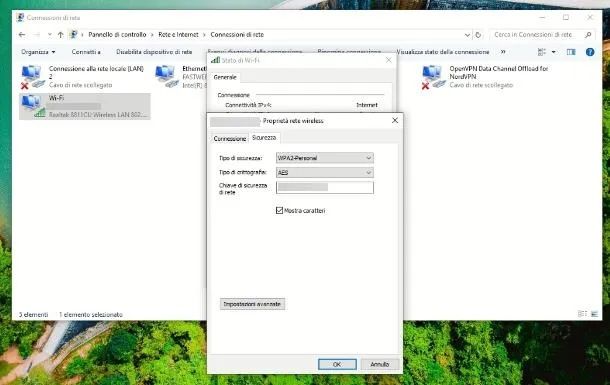The height and width of the screenshot is (385, 610).
Task: Close the Proprietà rete wireless dialog
Action: click(394, 121)
